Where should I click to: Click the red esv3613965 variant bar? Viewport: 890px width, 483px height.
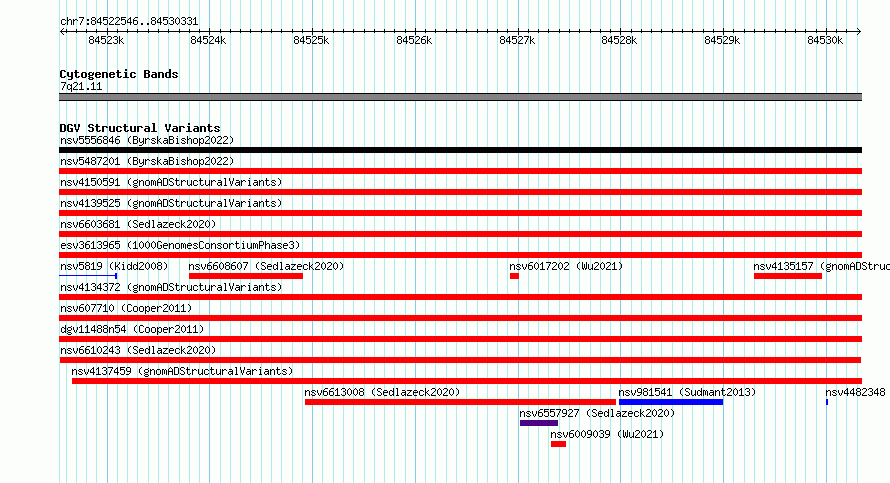pyautogui.click(x=460, y=255)
